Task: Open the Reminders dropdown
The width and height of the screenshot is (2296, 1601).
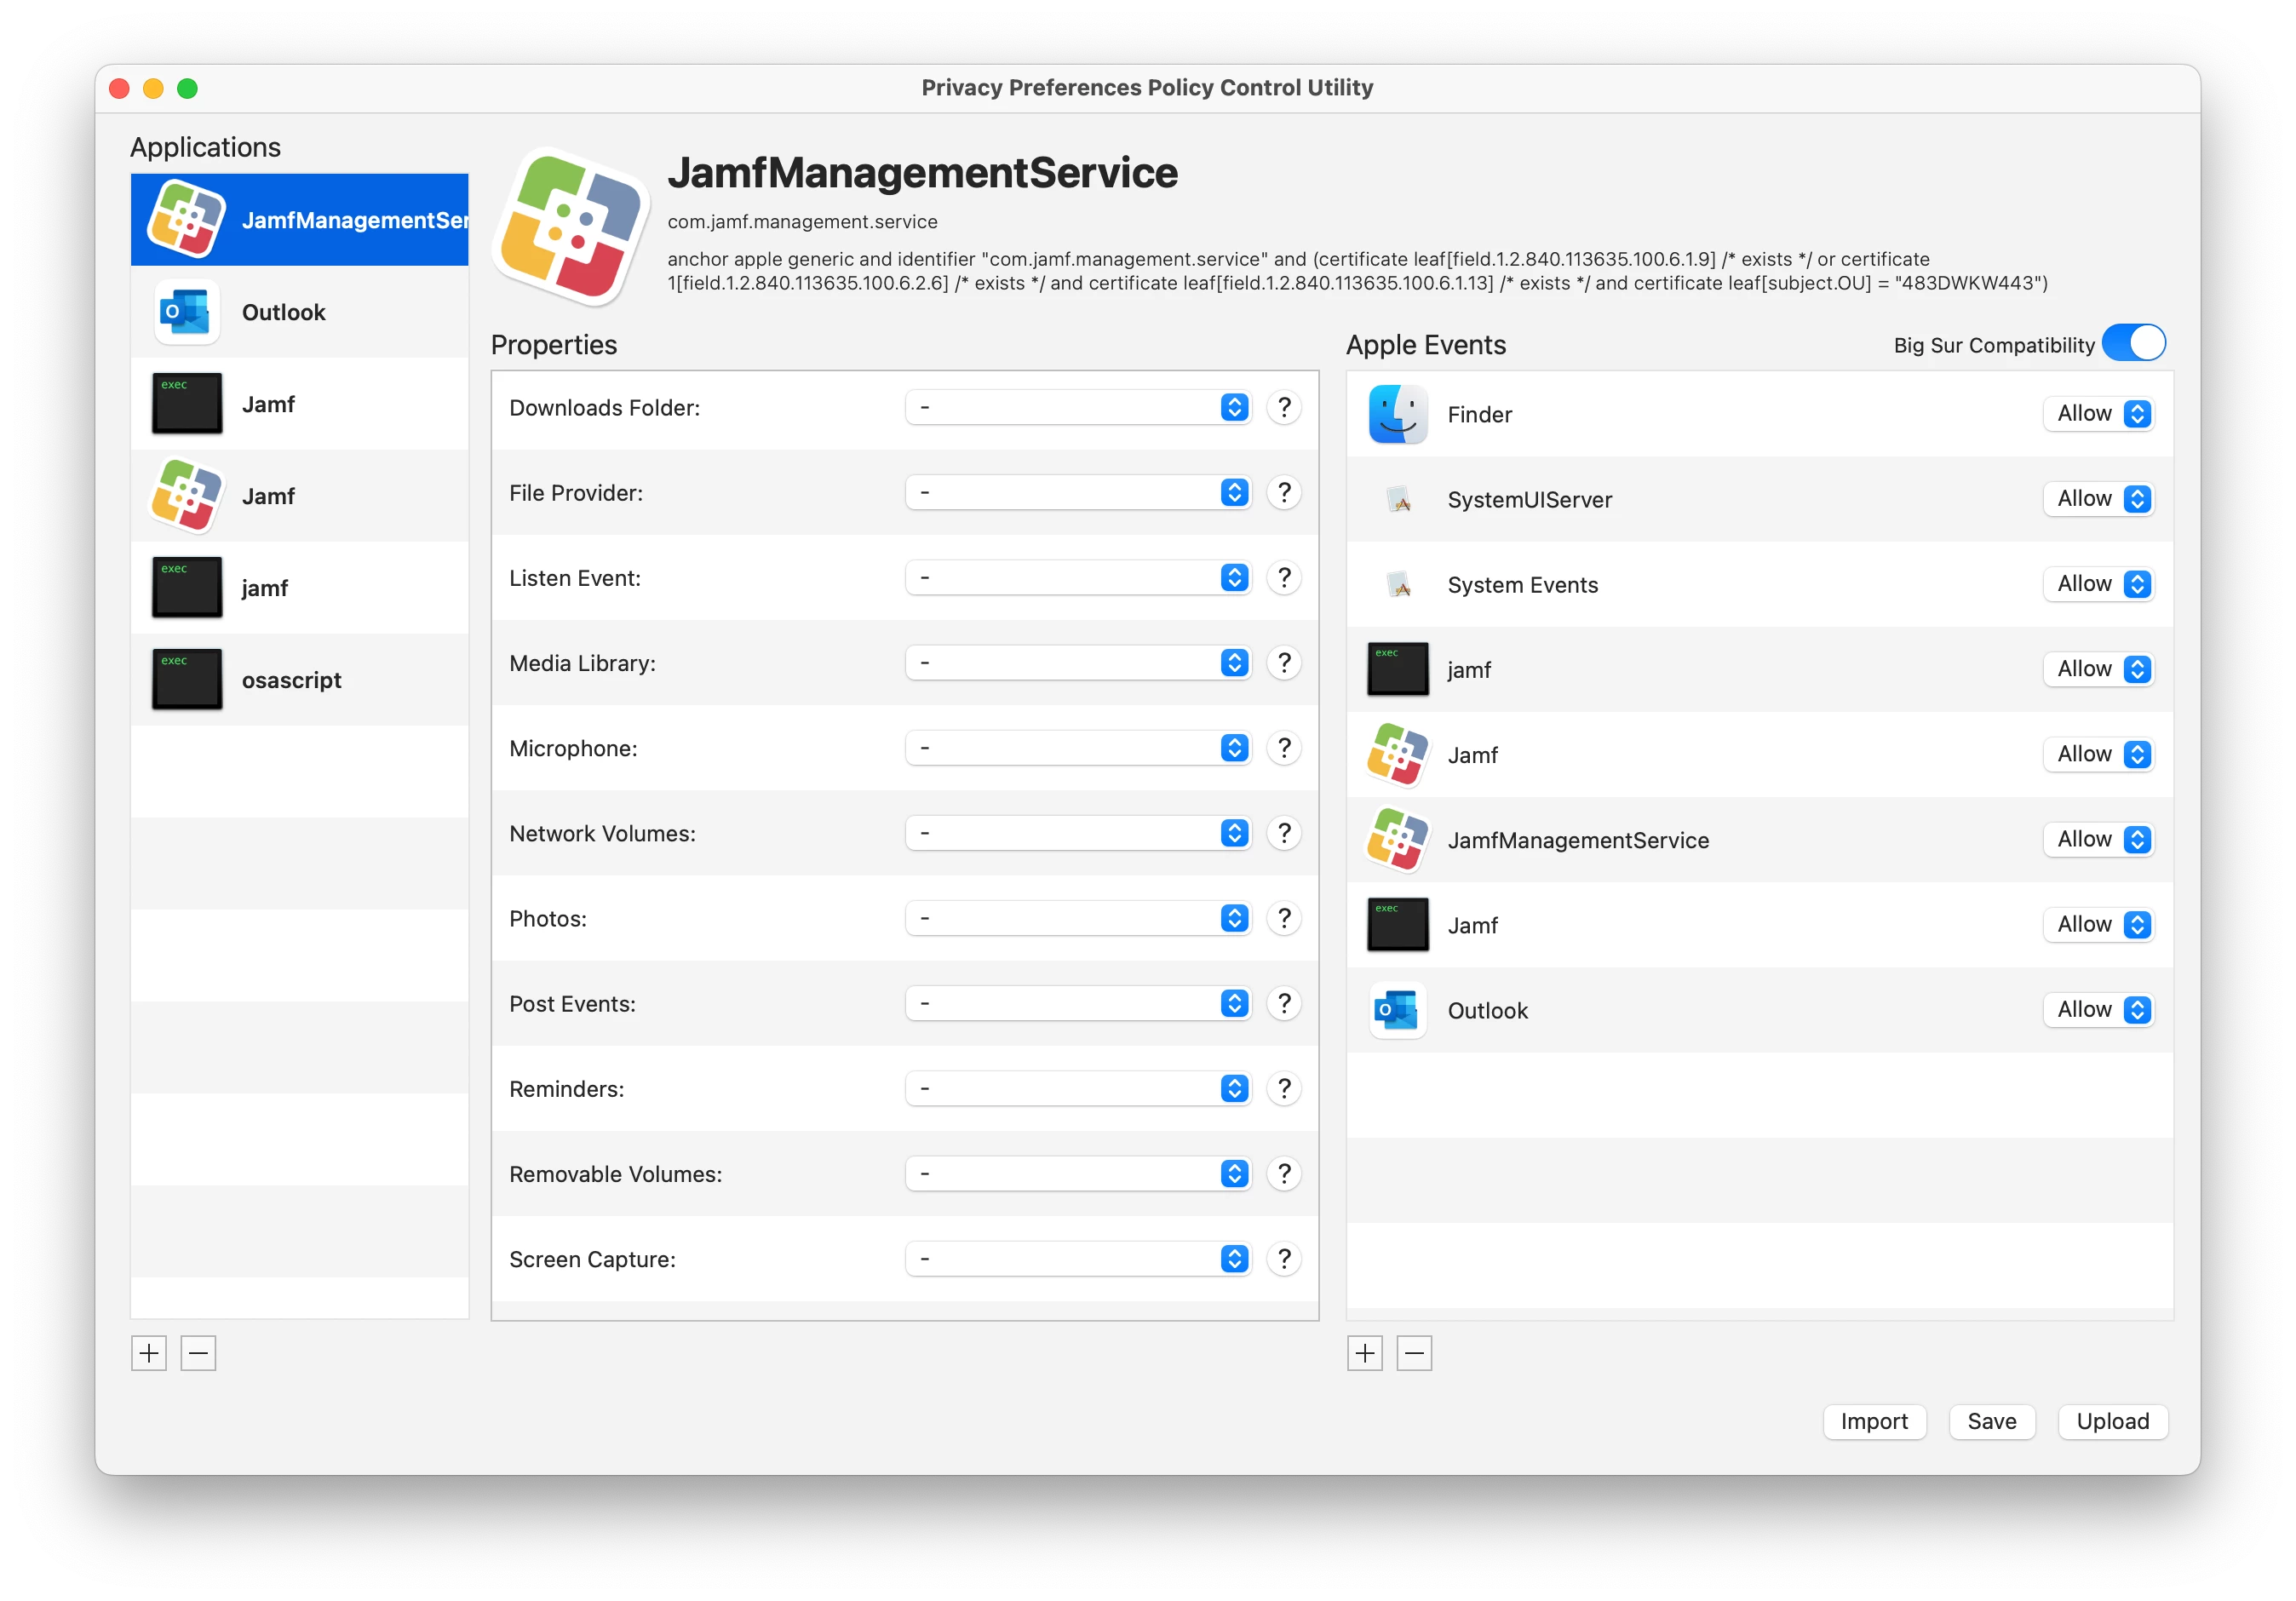Action: [1078, 1088]
